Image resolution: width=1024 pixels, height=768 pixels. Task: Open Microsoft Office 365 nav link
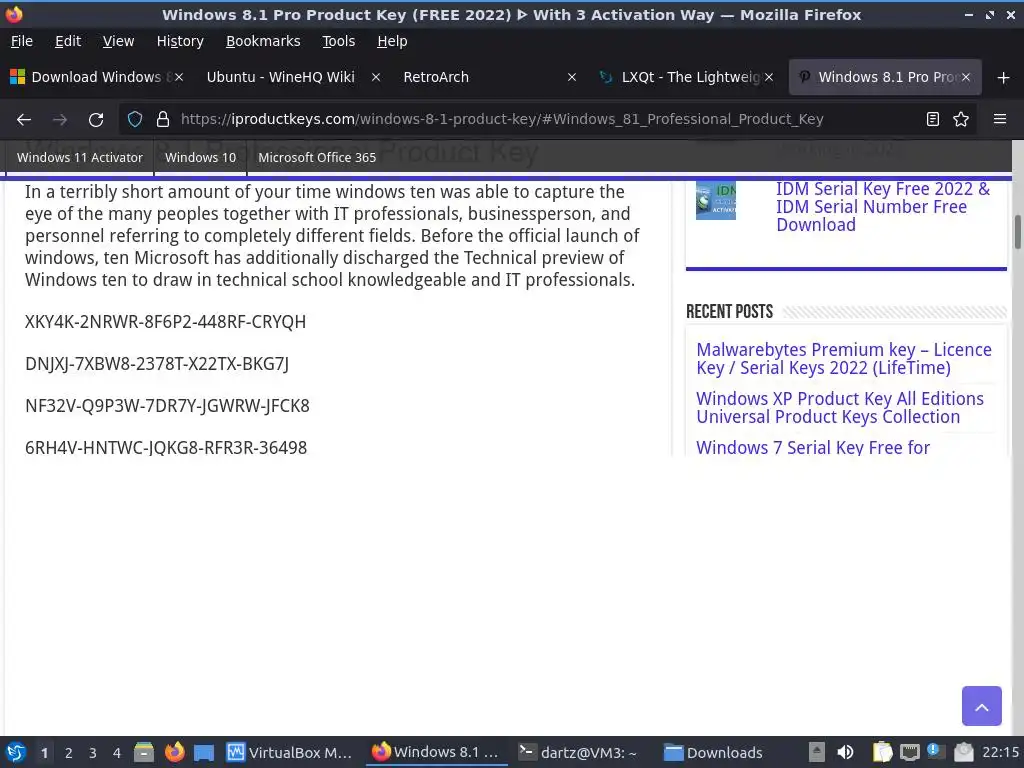317,157
